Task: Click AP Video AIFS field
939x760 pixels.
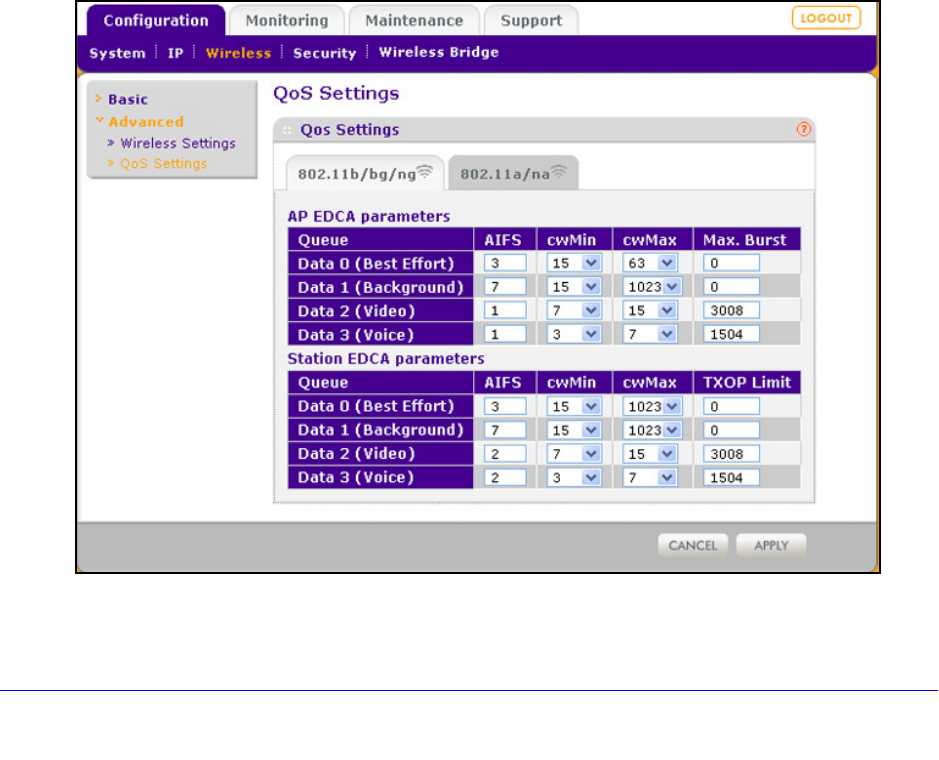Action: point(505,310)
